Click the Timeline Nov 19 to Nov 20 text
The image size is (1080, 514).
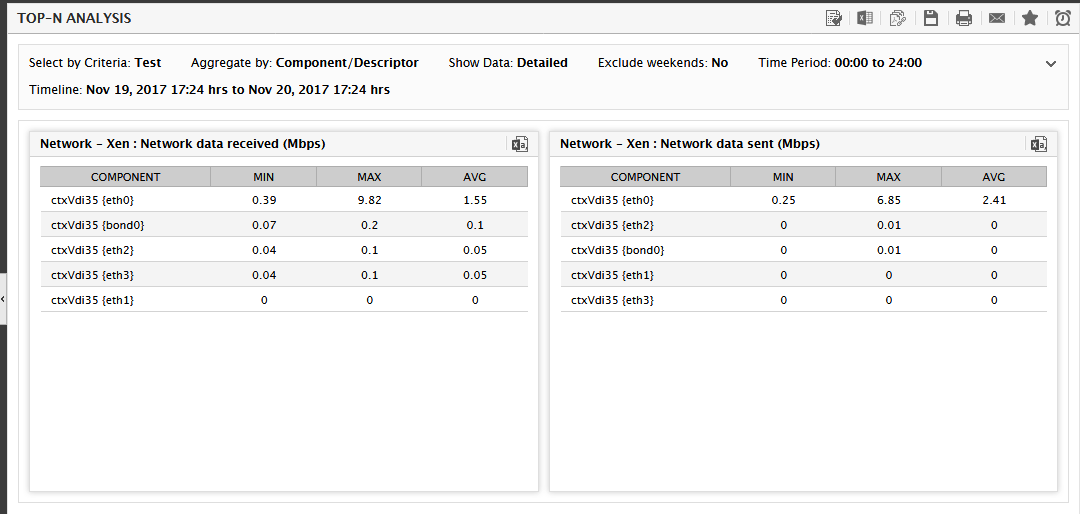[238, 90]
